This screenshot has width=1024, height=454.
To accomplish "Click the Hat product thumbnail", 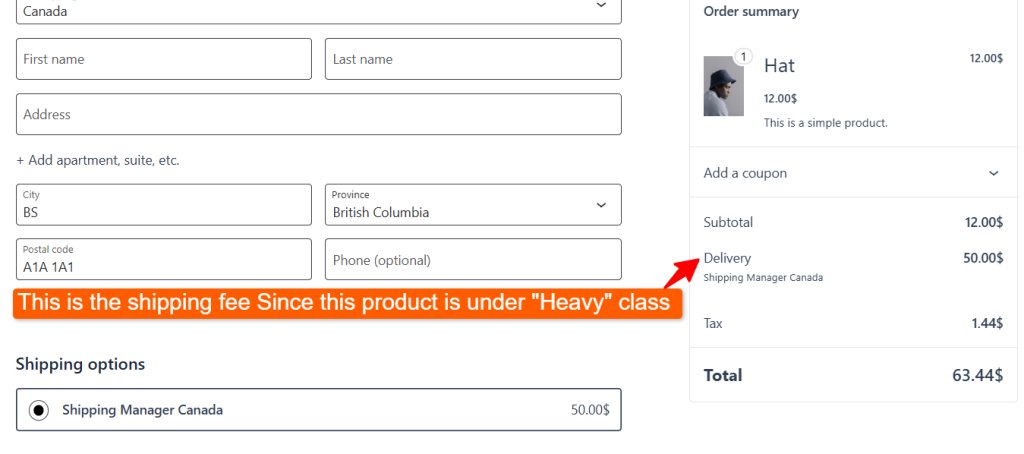I will pos(723,86).
